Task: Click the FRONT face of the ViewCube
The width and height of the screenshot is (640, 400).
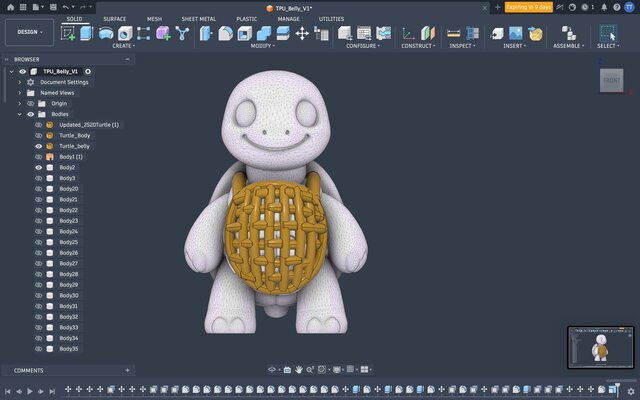Action: tap(611, 80)
